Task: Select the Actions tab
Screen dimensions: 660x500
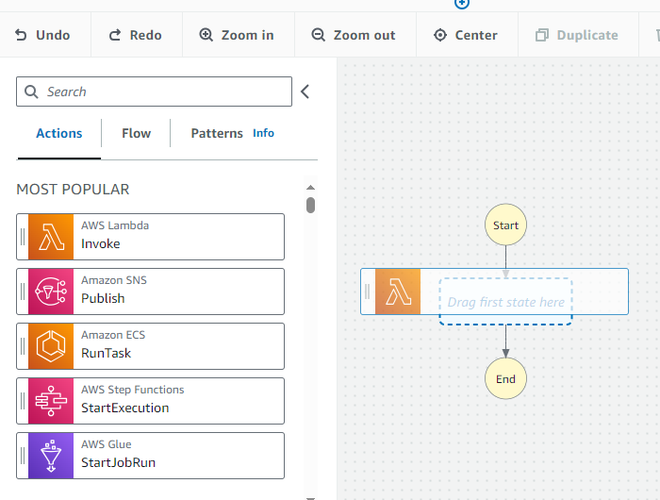Action: 59,133
